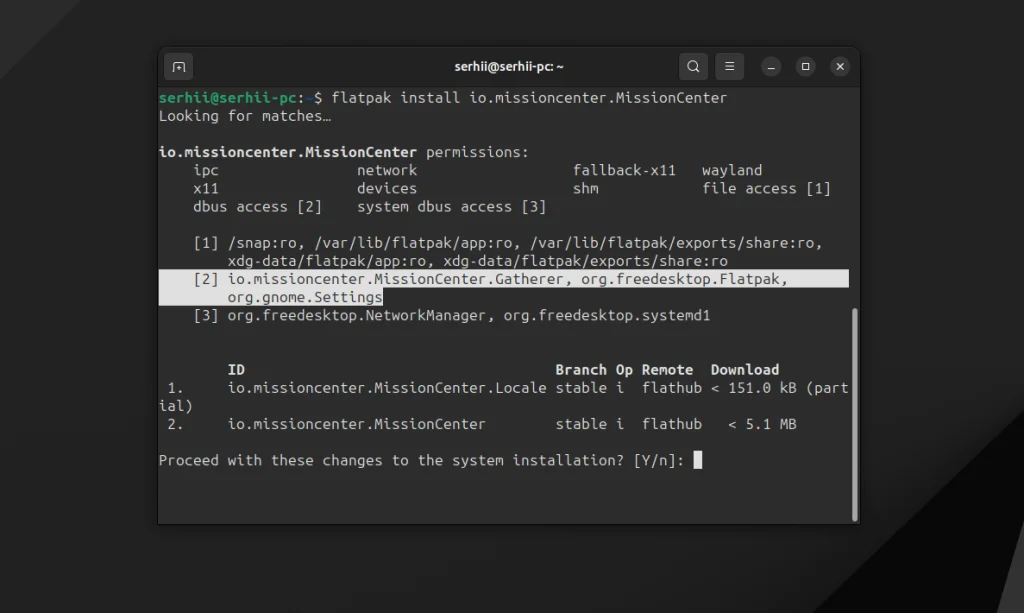Click the 'flatpak install' command text
This screenshot has width=1024, height=613.
(x=395, y=98)
